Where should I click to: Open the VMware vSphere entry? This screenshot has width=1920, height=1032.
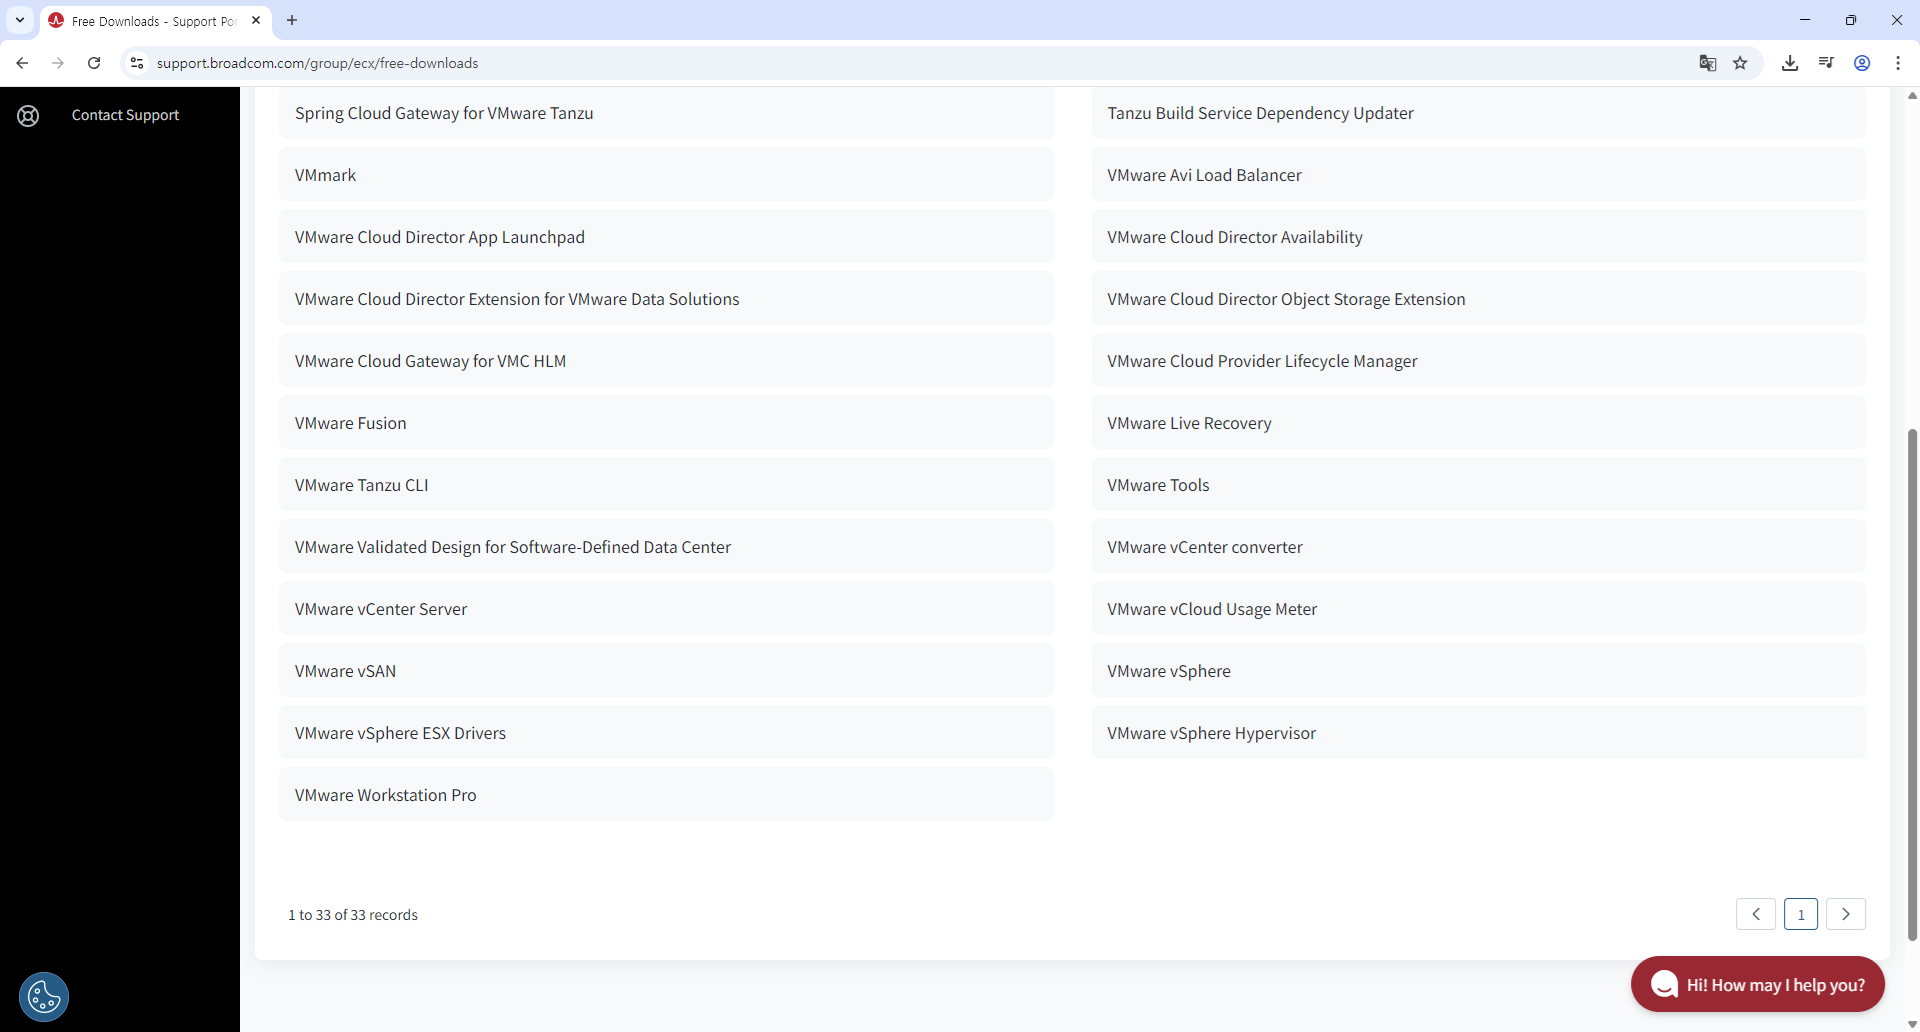[x=1479, y=671]
